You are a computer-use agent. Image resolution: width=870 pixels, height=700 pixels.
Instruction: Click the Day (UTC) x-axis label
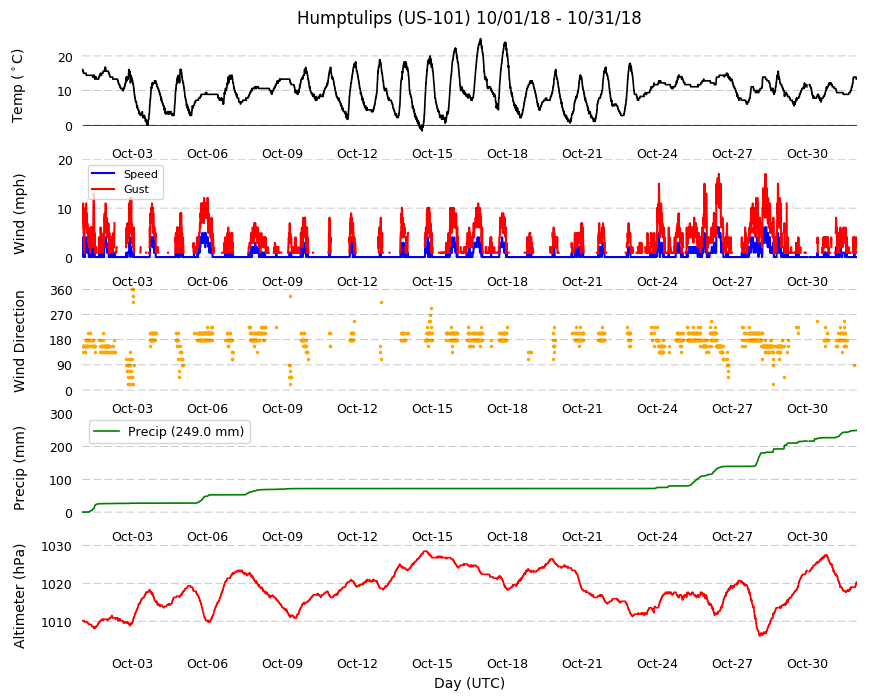tap(469, 683)
